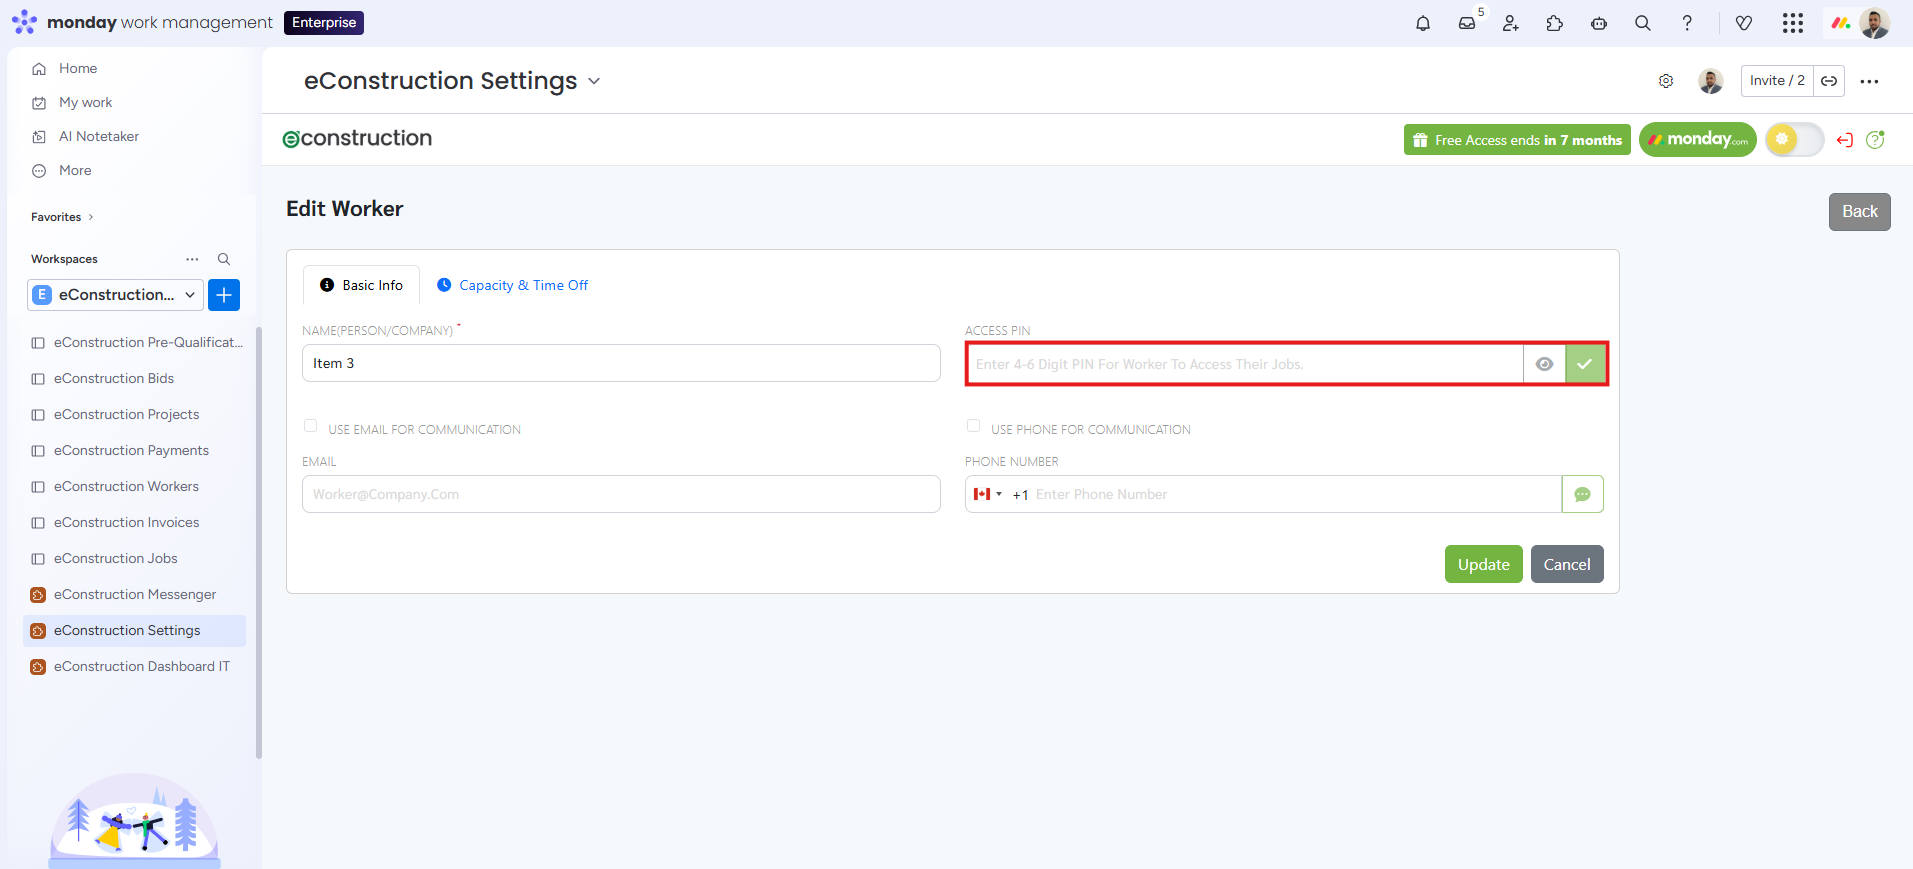1913x869 pixels.
Task: Click the Email input field
Action: 621,494
